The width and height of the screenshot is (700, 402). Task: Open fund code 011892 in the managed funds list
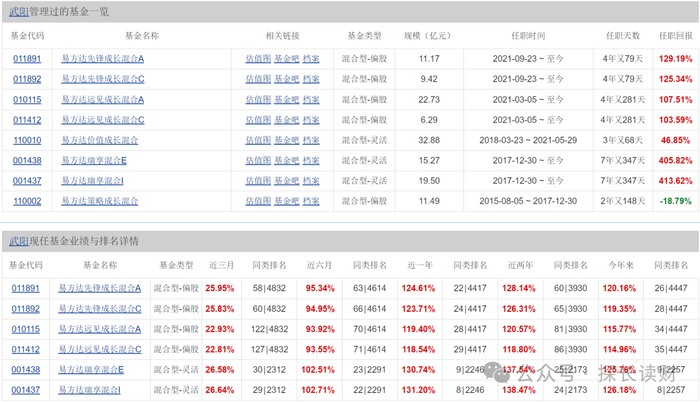pos(27,79)
